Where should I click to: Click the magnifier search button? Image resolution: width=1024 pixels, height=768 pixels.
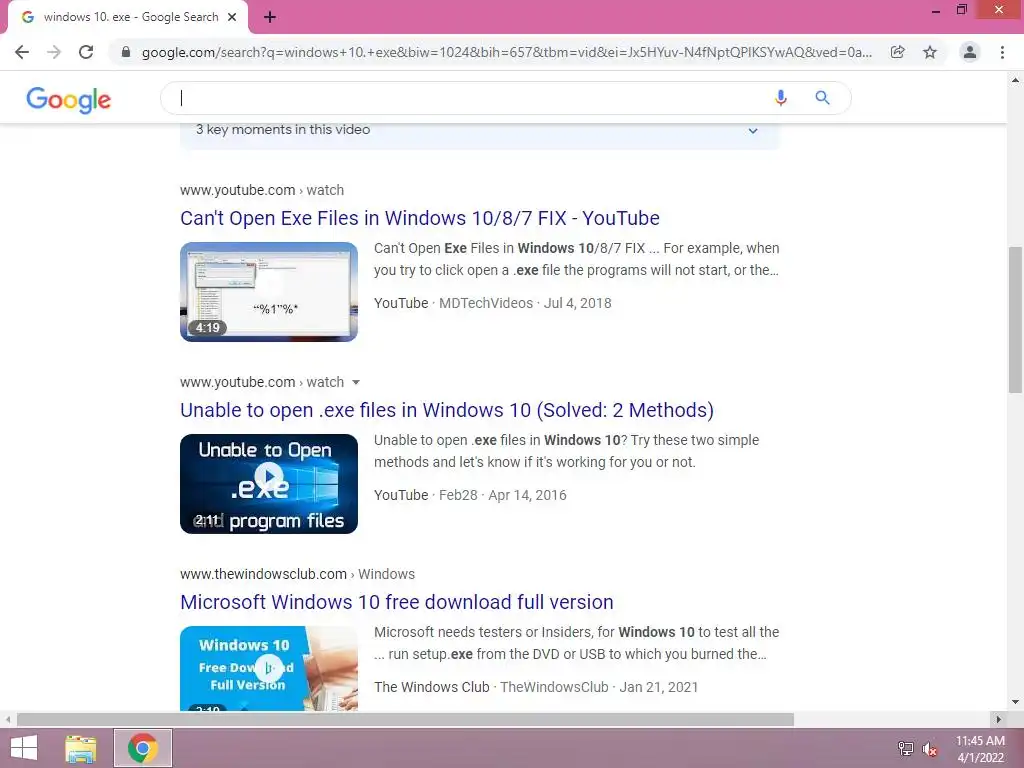click(x=822, y=98)
